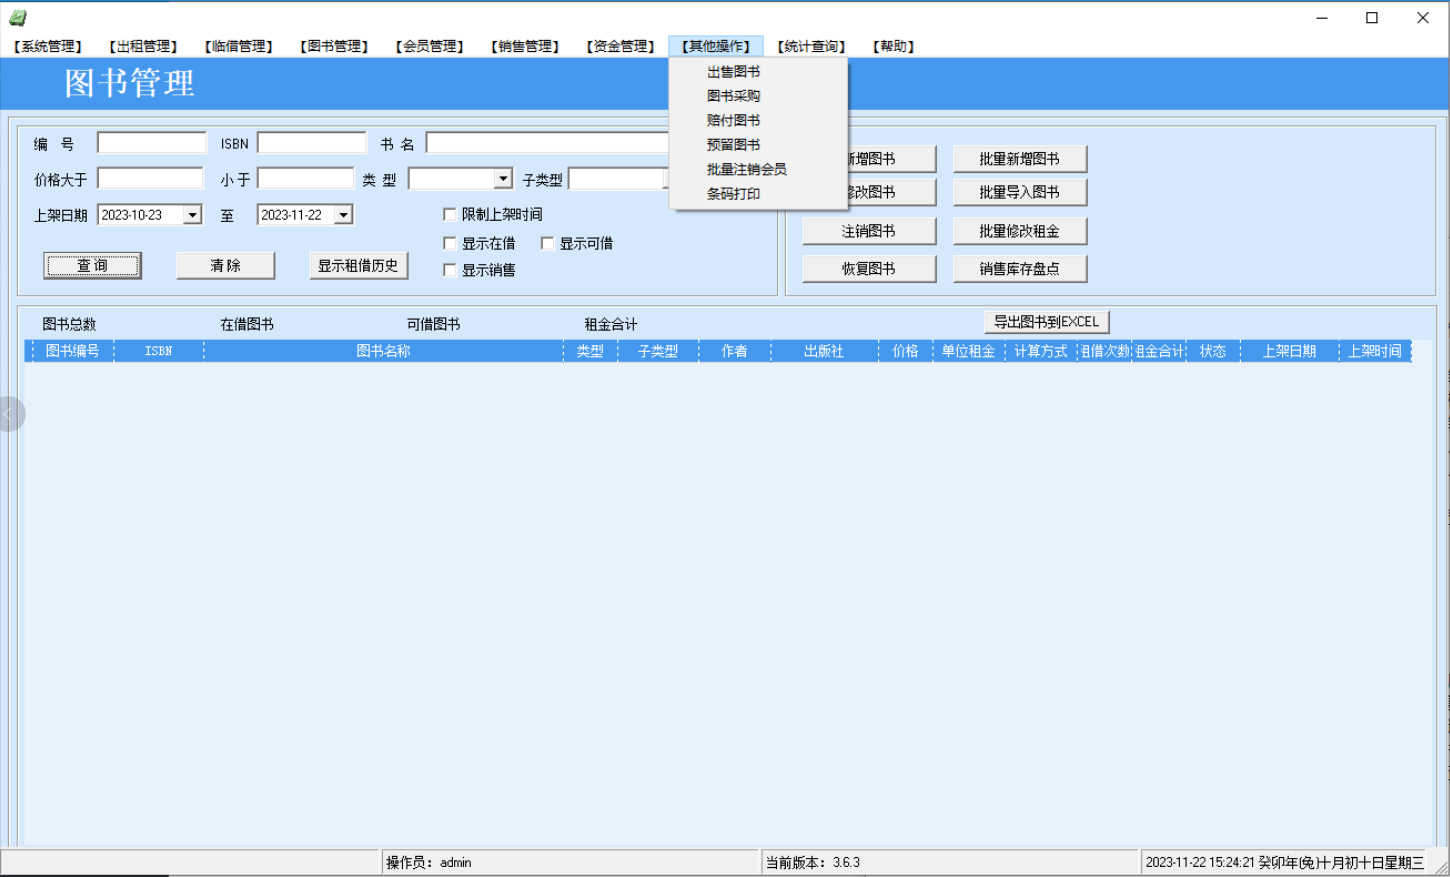This screenshot has height=877, width=1450.
Task: Focus the ISBN input field
Action: coord(312,143)
